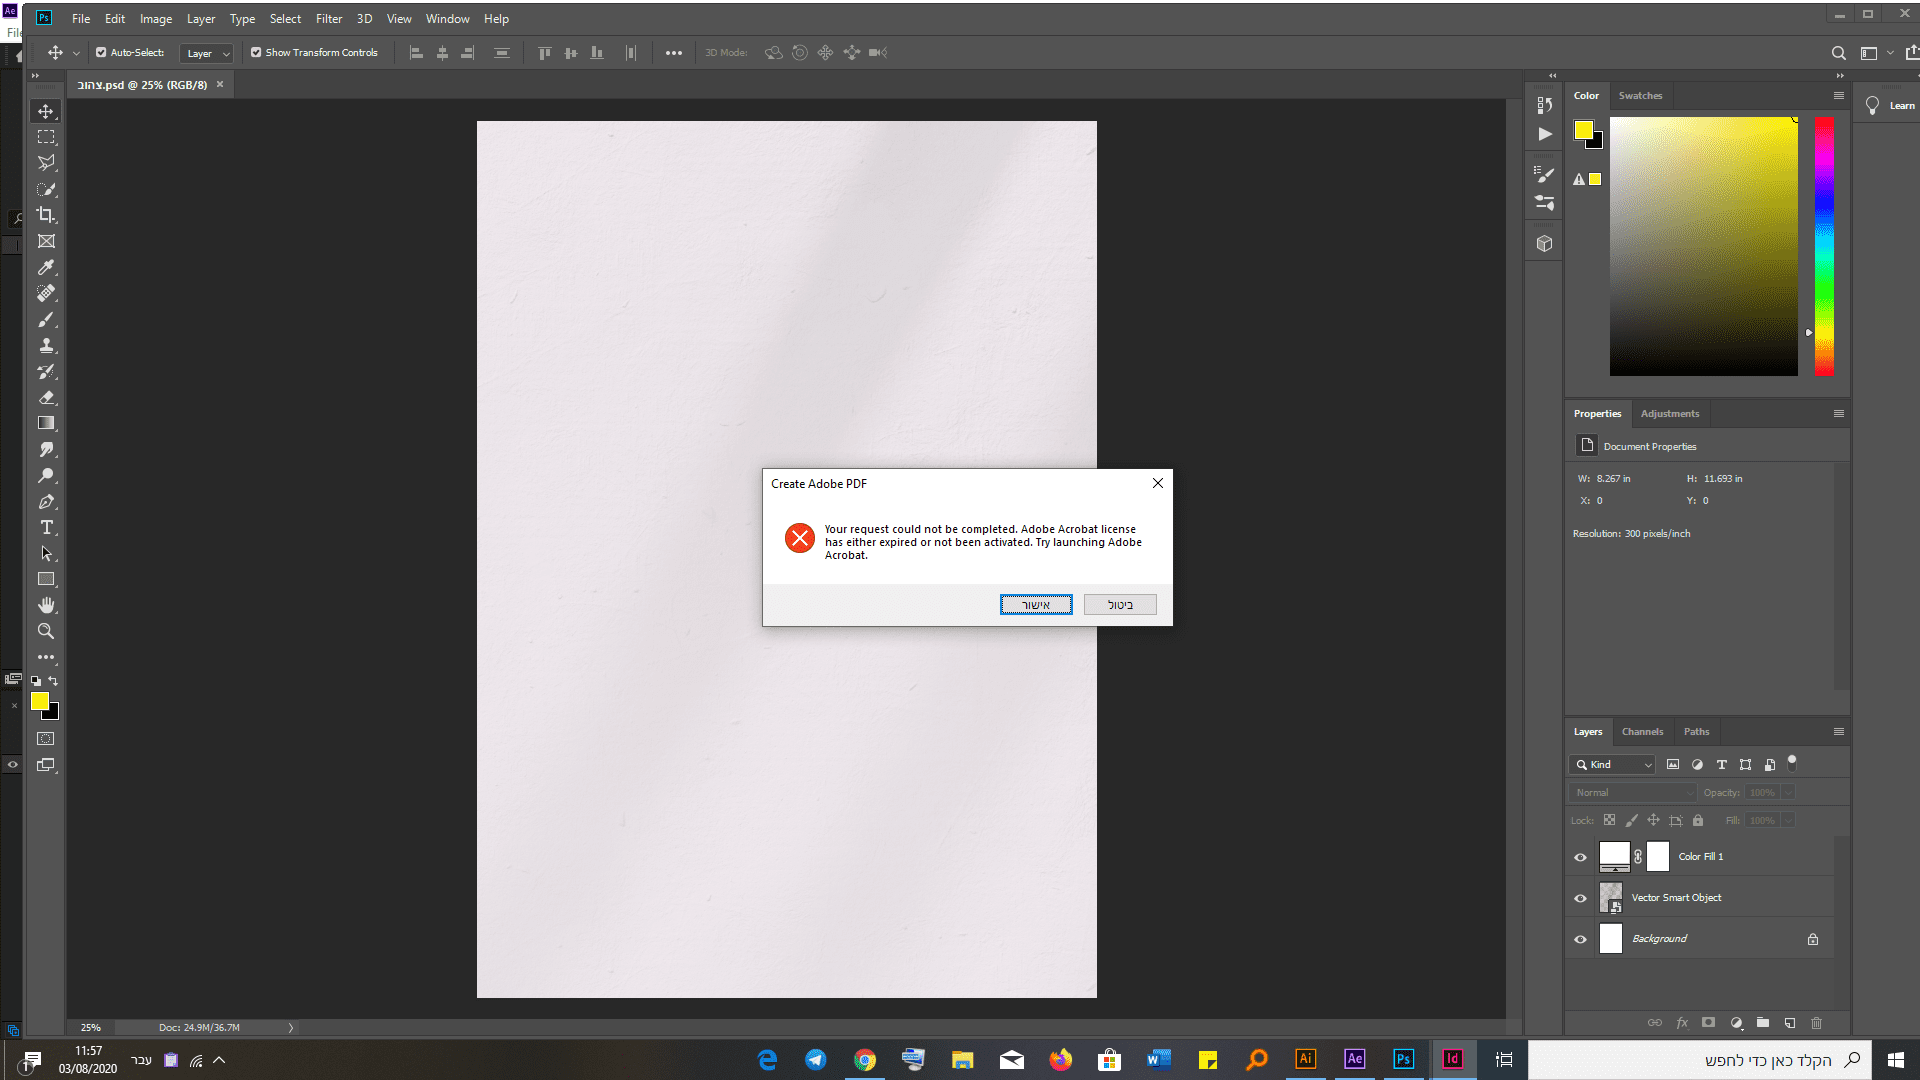Select the Hand tool
The width and height of the screenshot is (1920, 1080).
[x=46, y=605]
